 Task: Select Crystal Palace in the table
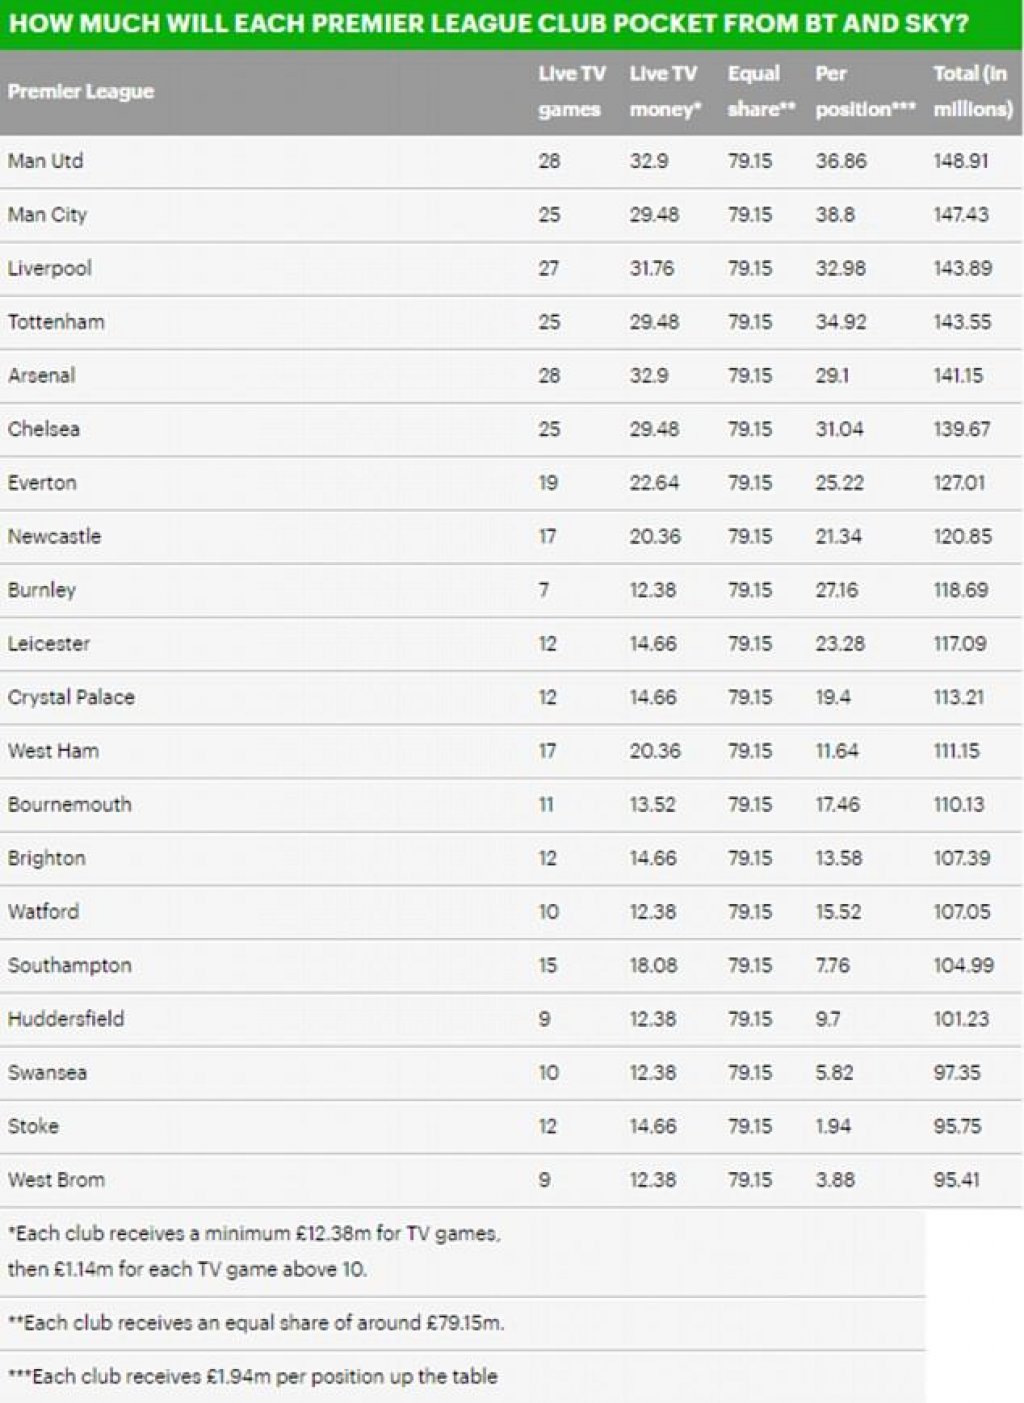pos(71,697)
